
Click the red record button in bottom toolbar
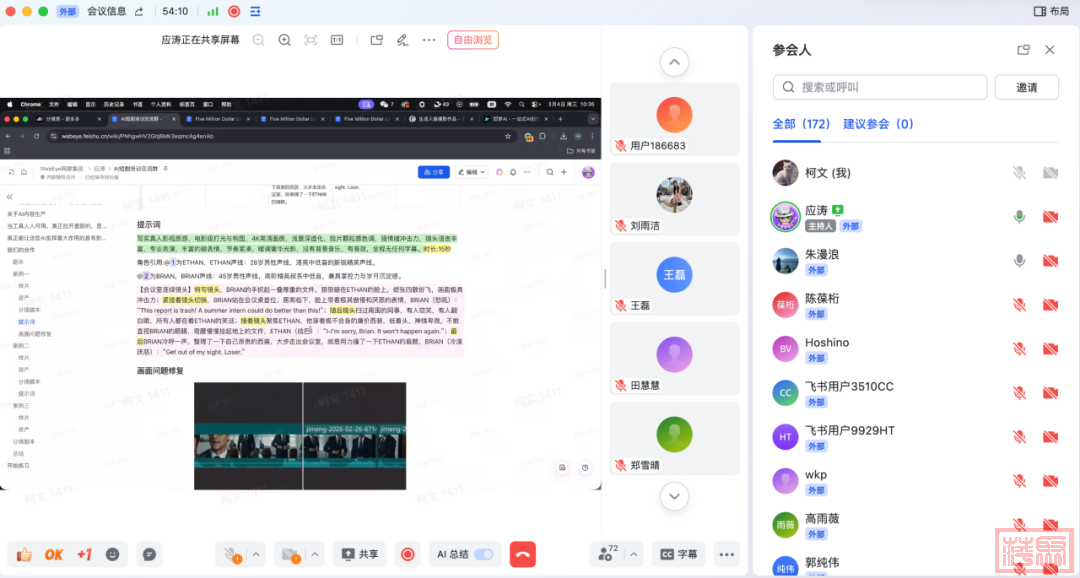[407, 554]
